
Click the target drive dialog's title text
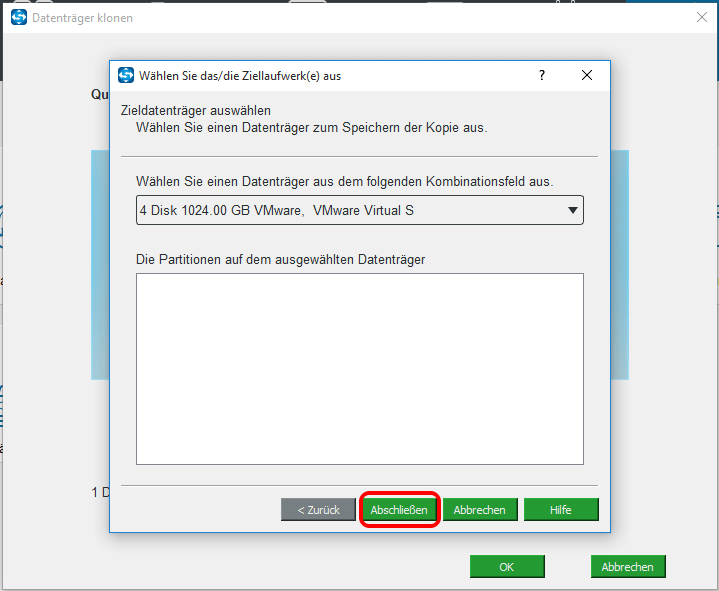pos(240,76)
